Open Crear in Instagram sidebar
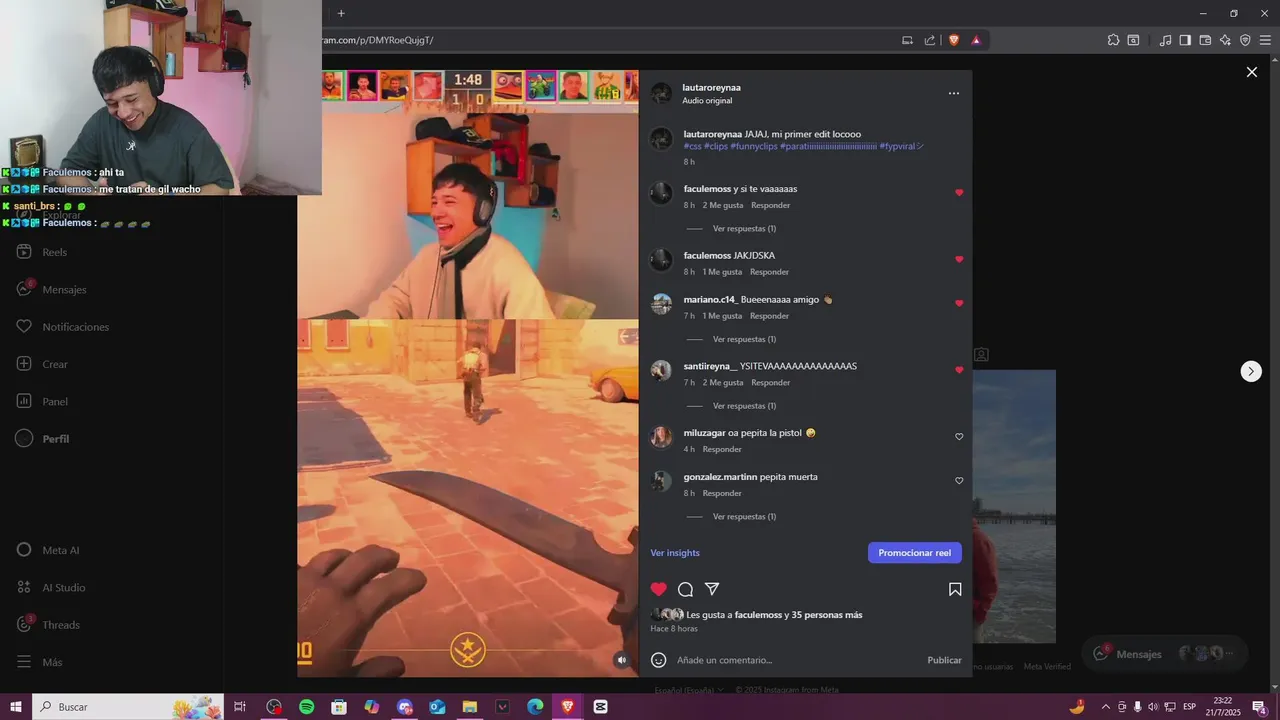 (42, 364)
